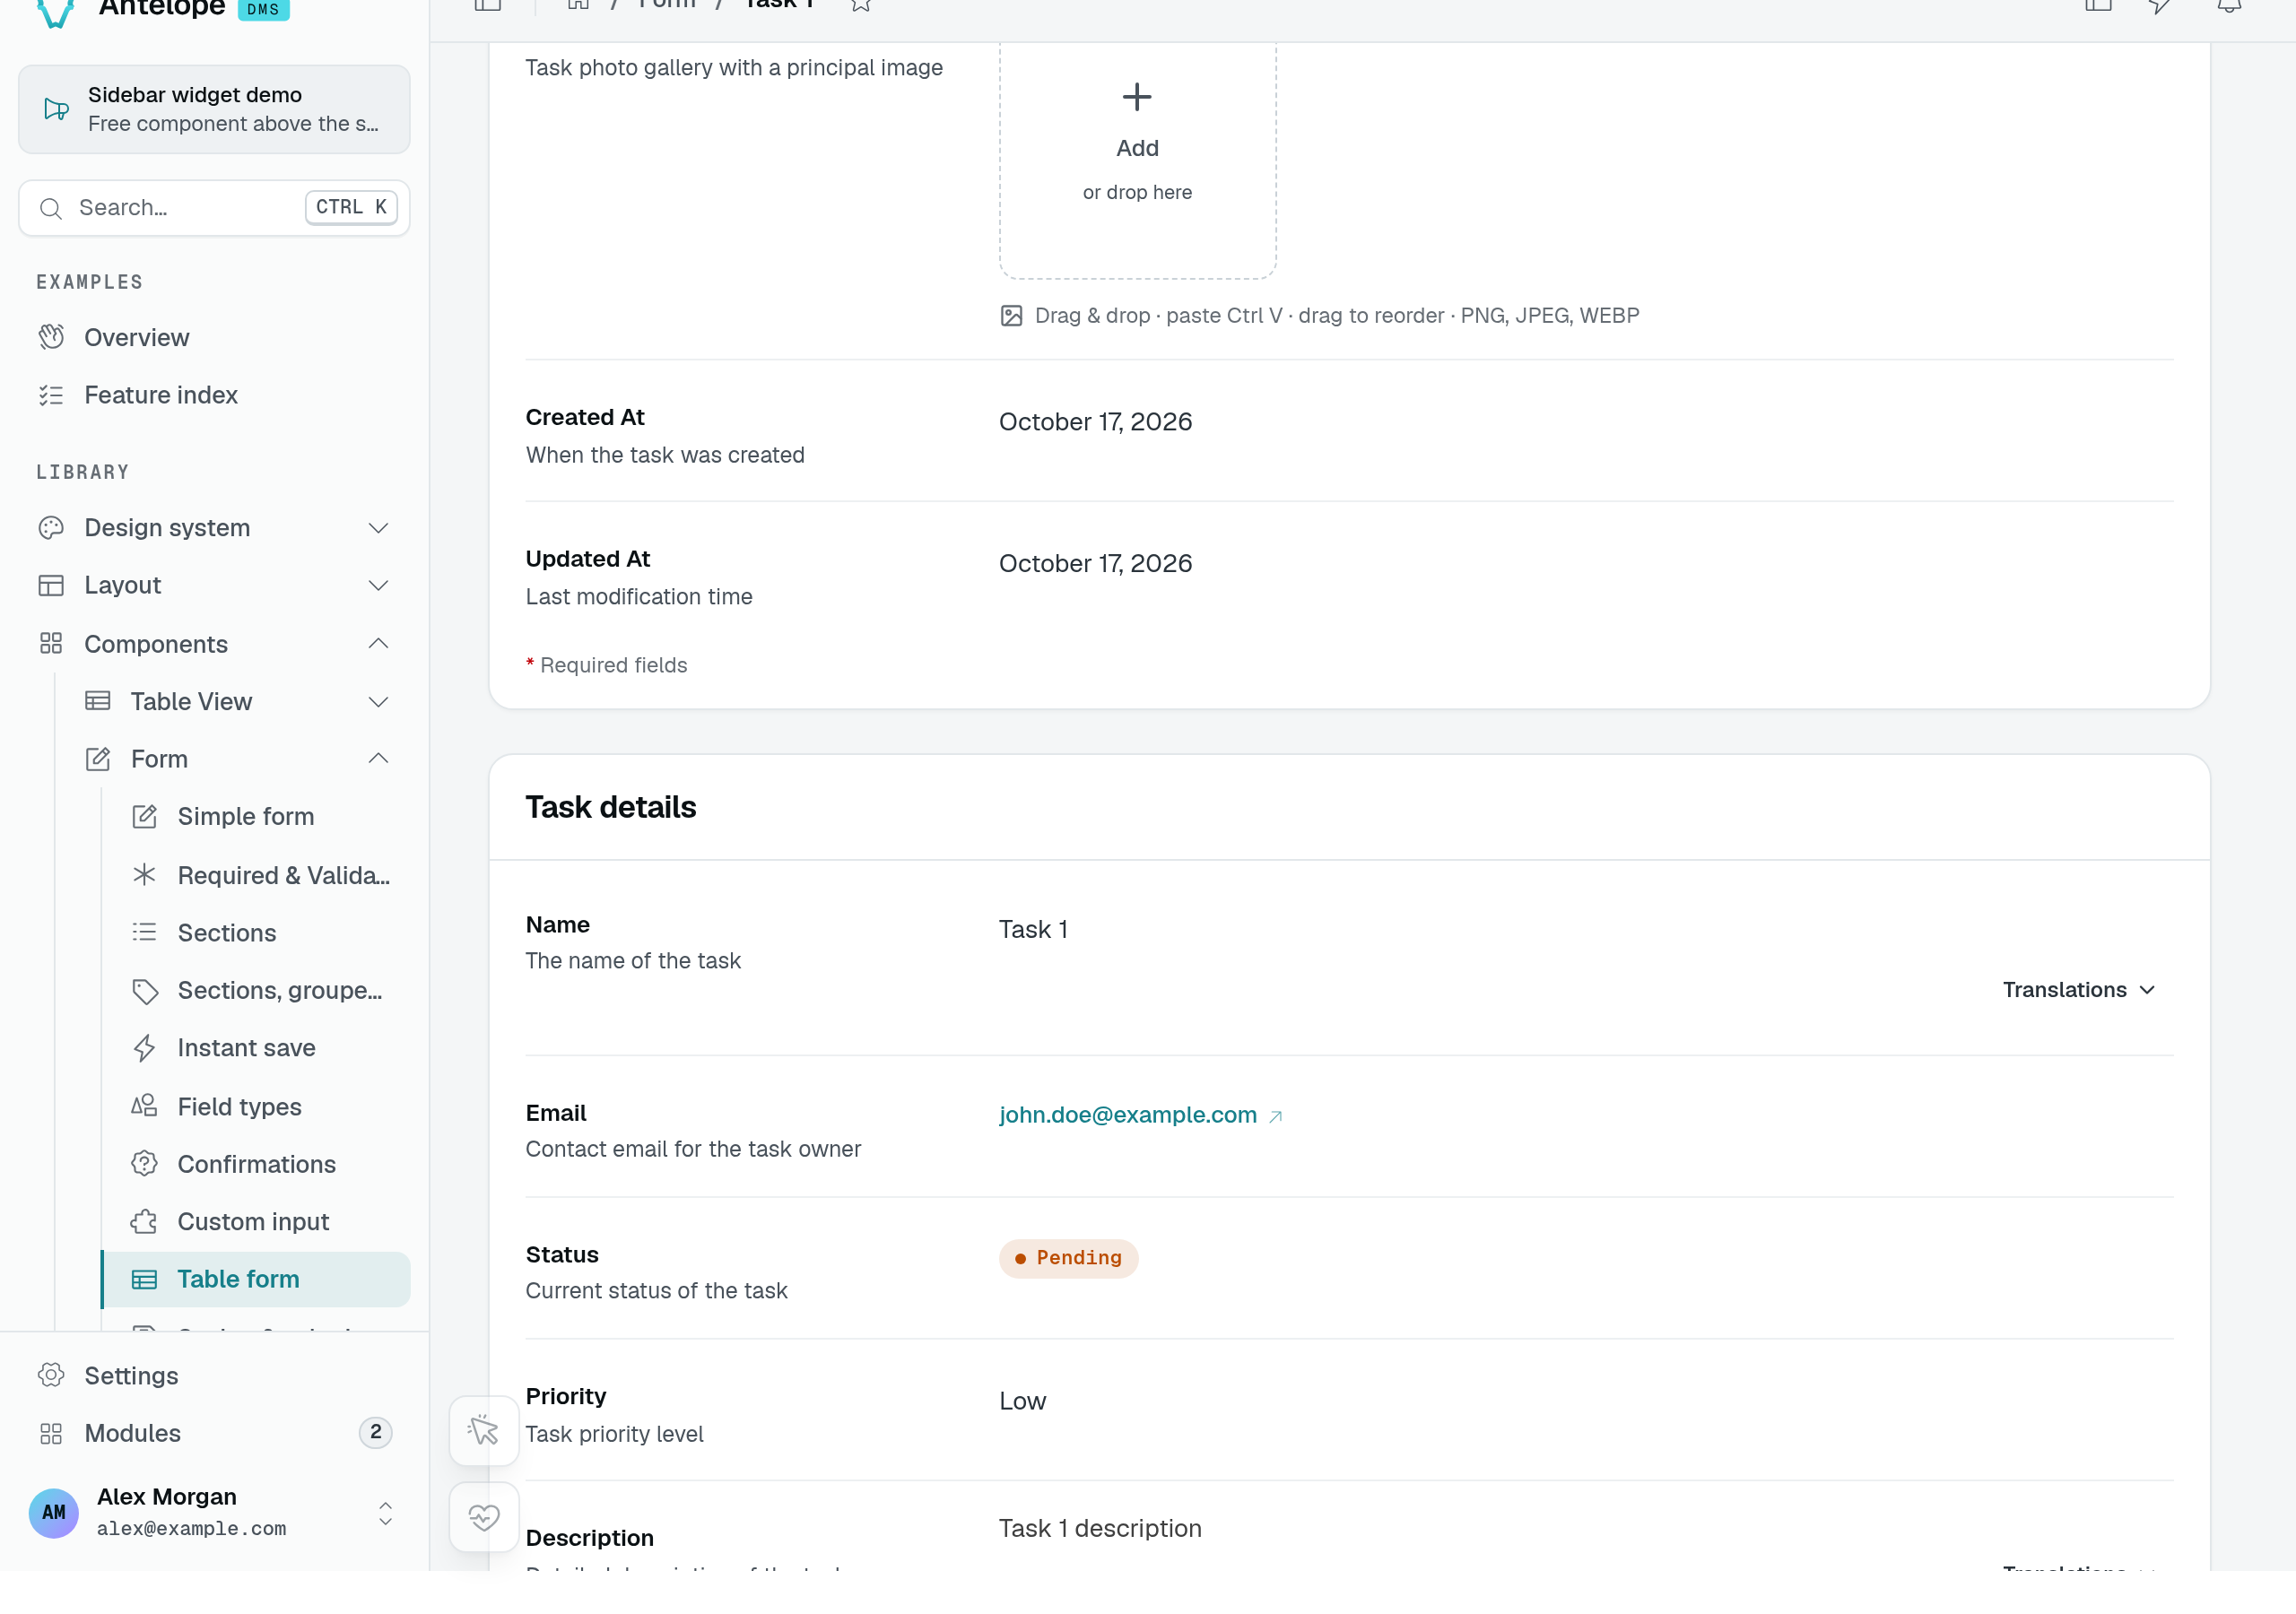Viewport: 2296px width, 1614px height.
Task: Go to the Modules menu item
Action: [214, 1432]
